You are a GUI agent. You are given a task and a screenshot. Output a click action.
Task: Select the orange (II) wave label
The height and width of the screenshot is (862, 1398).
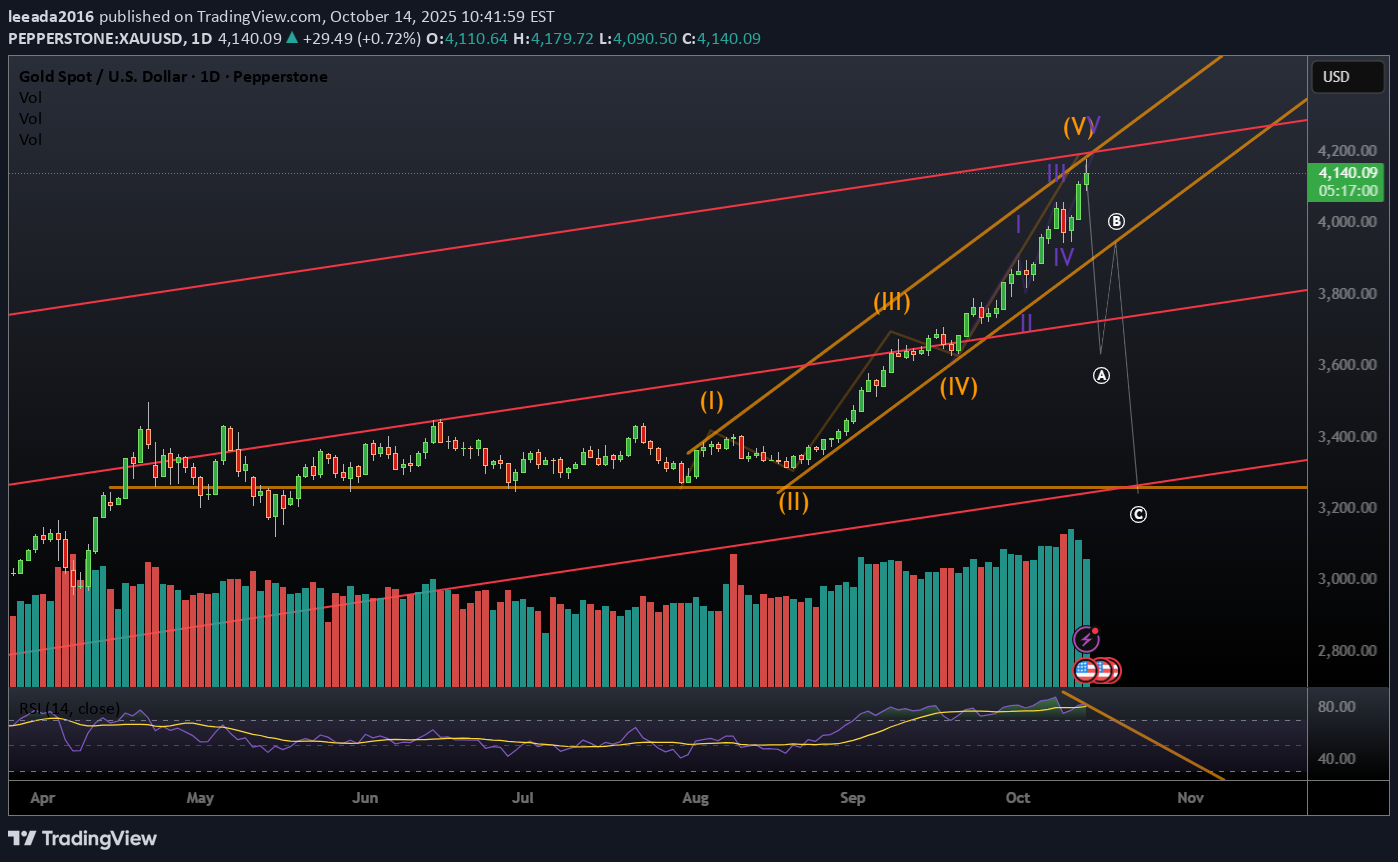(793, 502)
